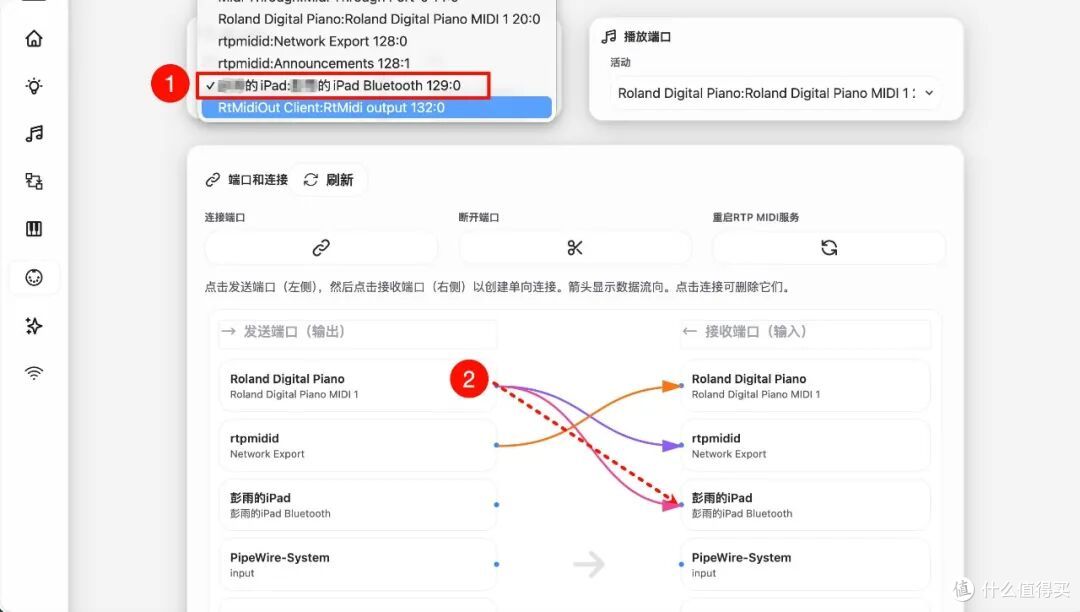Open the piano keyboard section in sidebar

(x=34, y=229)
